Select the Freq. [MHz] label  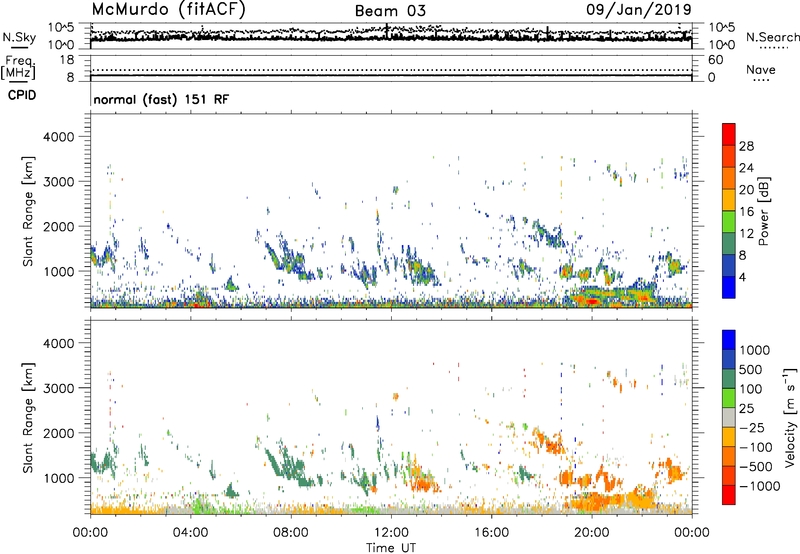pos(18,68)
